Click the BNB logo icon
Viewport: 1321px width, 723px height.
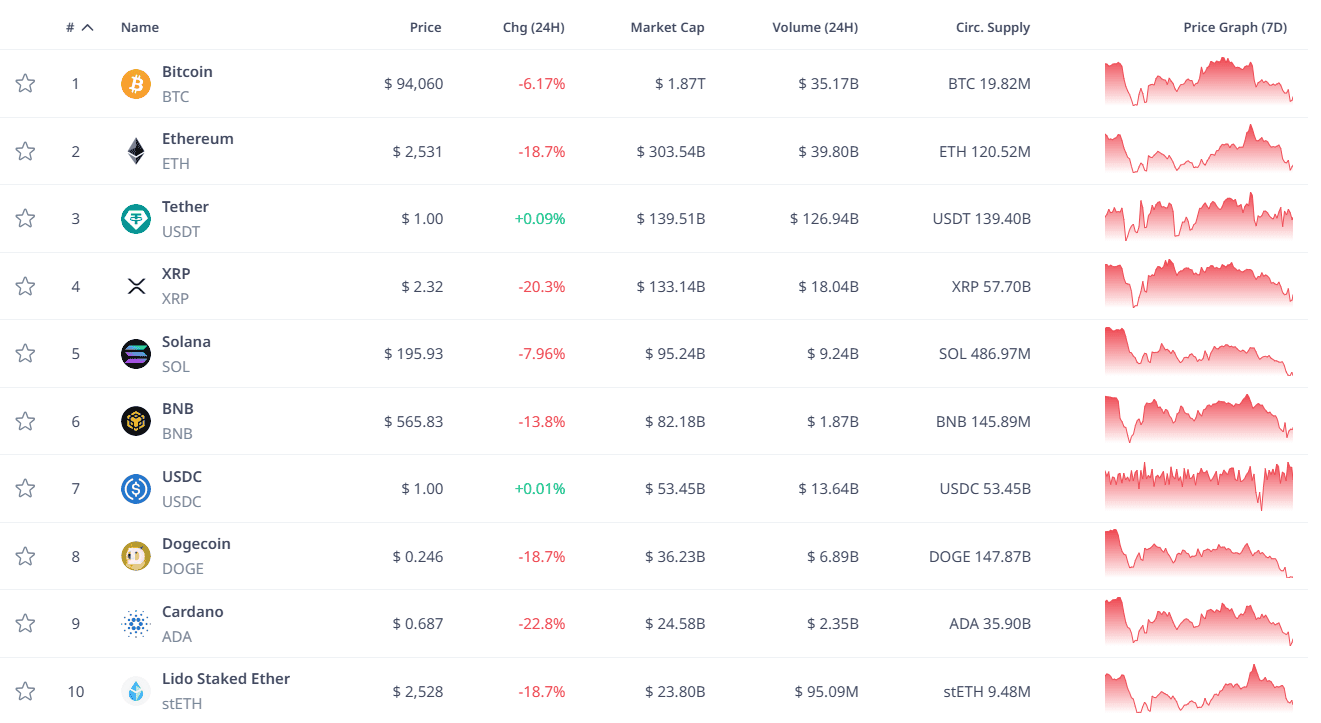click(135, 421)
